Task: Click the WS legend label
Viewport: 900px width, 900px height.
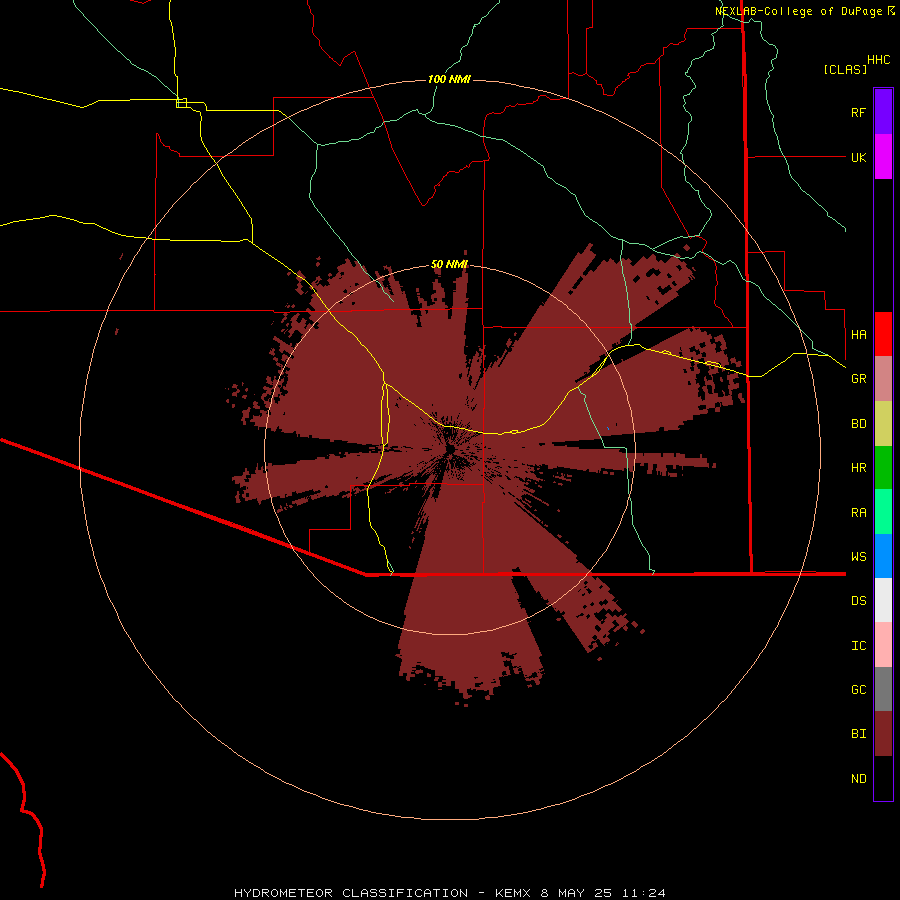Action: [x=858, y=556]
